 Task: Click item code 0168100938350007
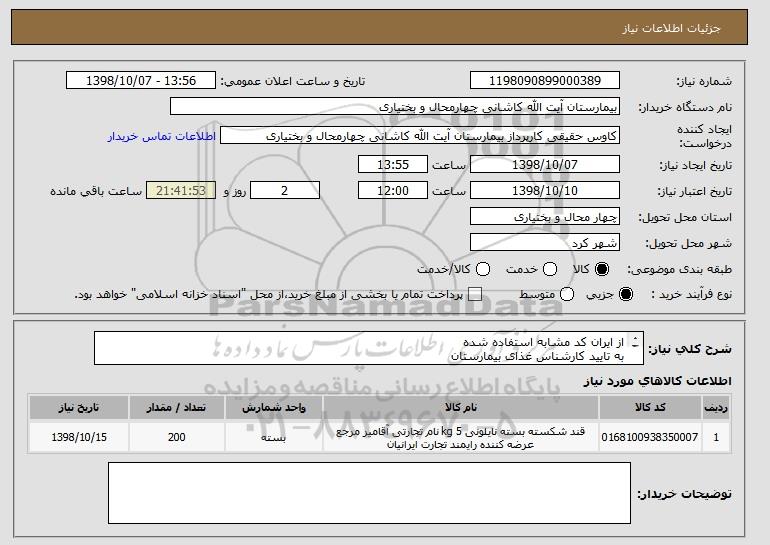pos(650,437)
